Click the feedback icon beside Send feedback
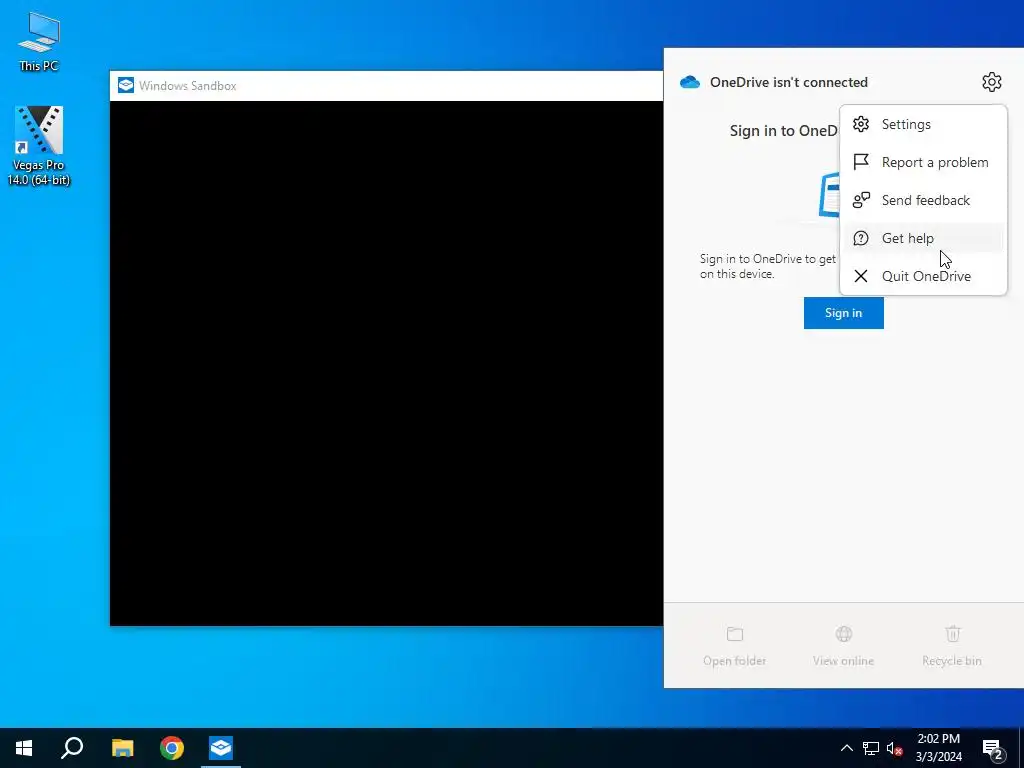The height and width of the screenshot is (768, 1024). (861, 200)
